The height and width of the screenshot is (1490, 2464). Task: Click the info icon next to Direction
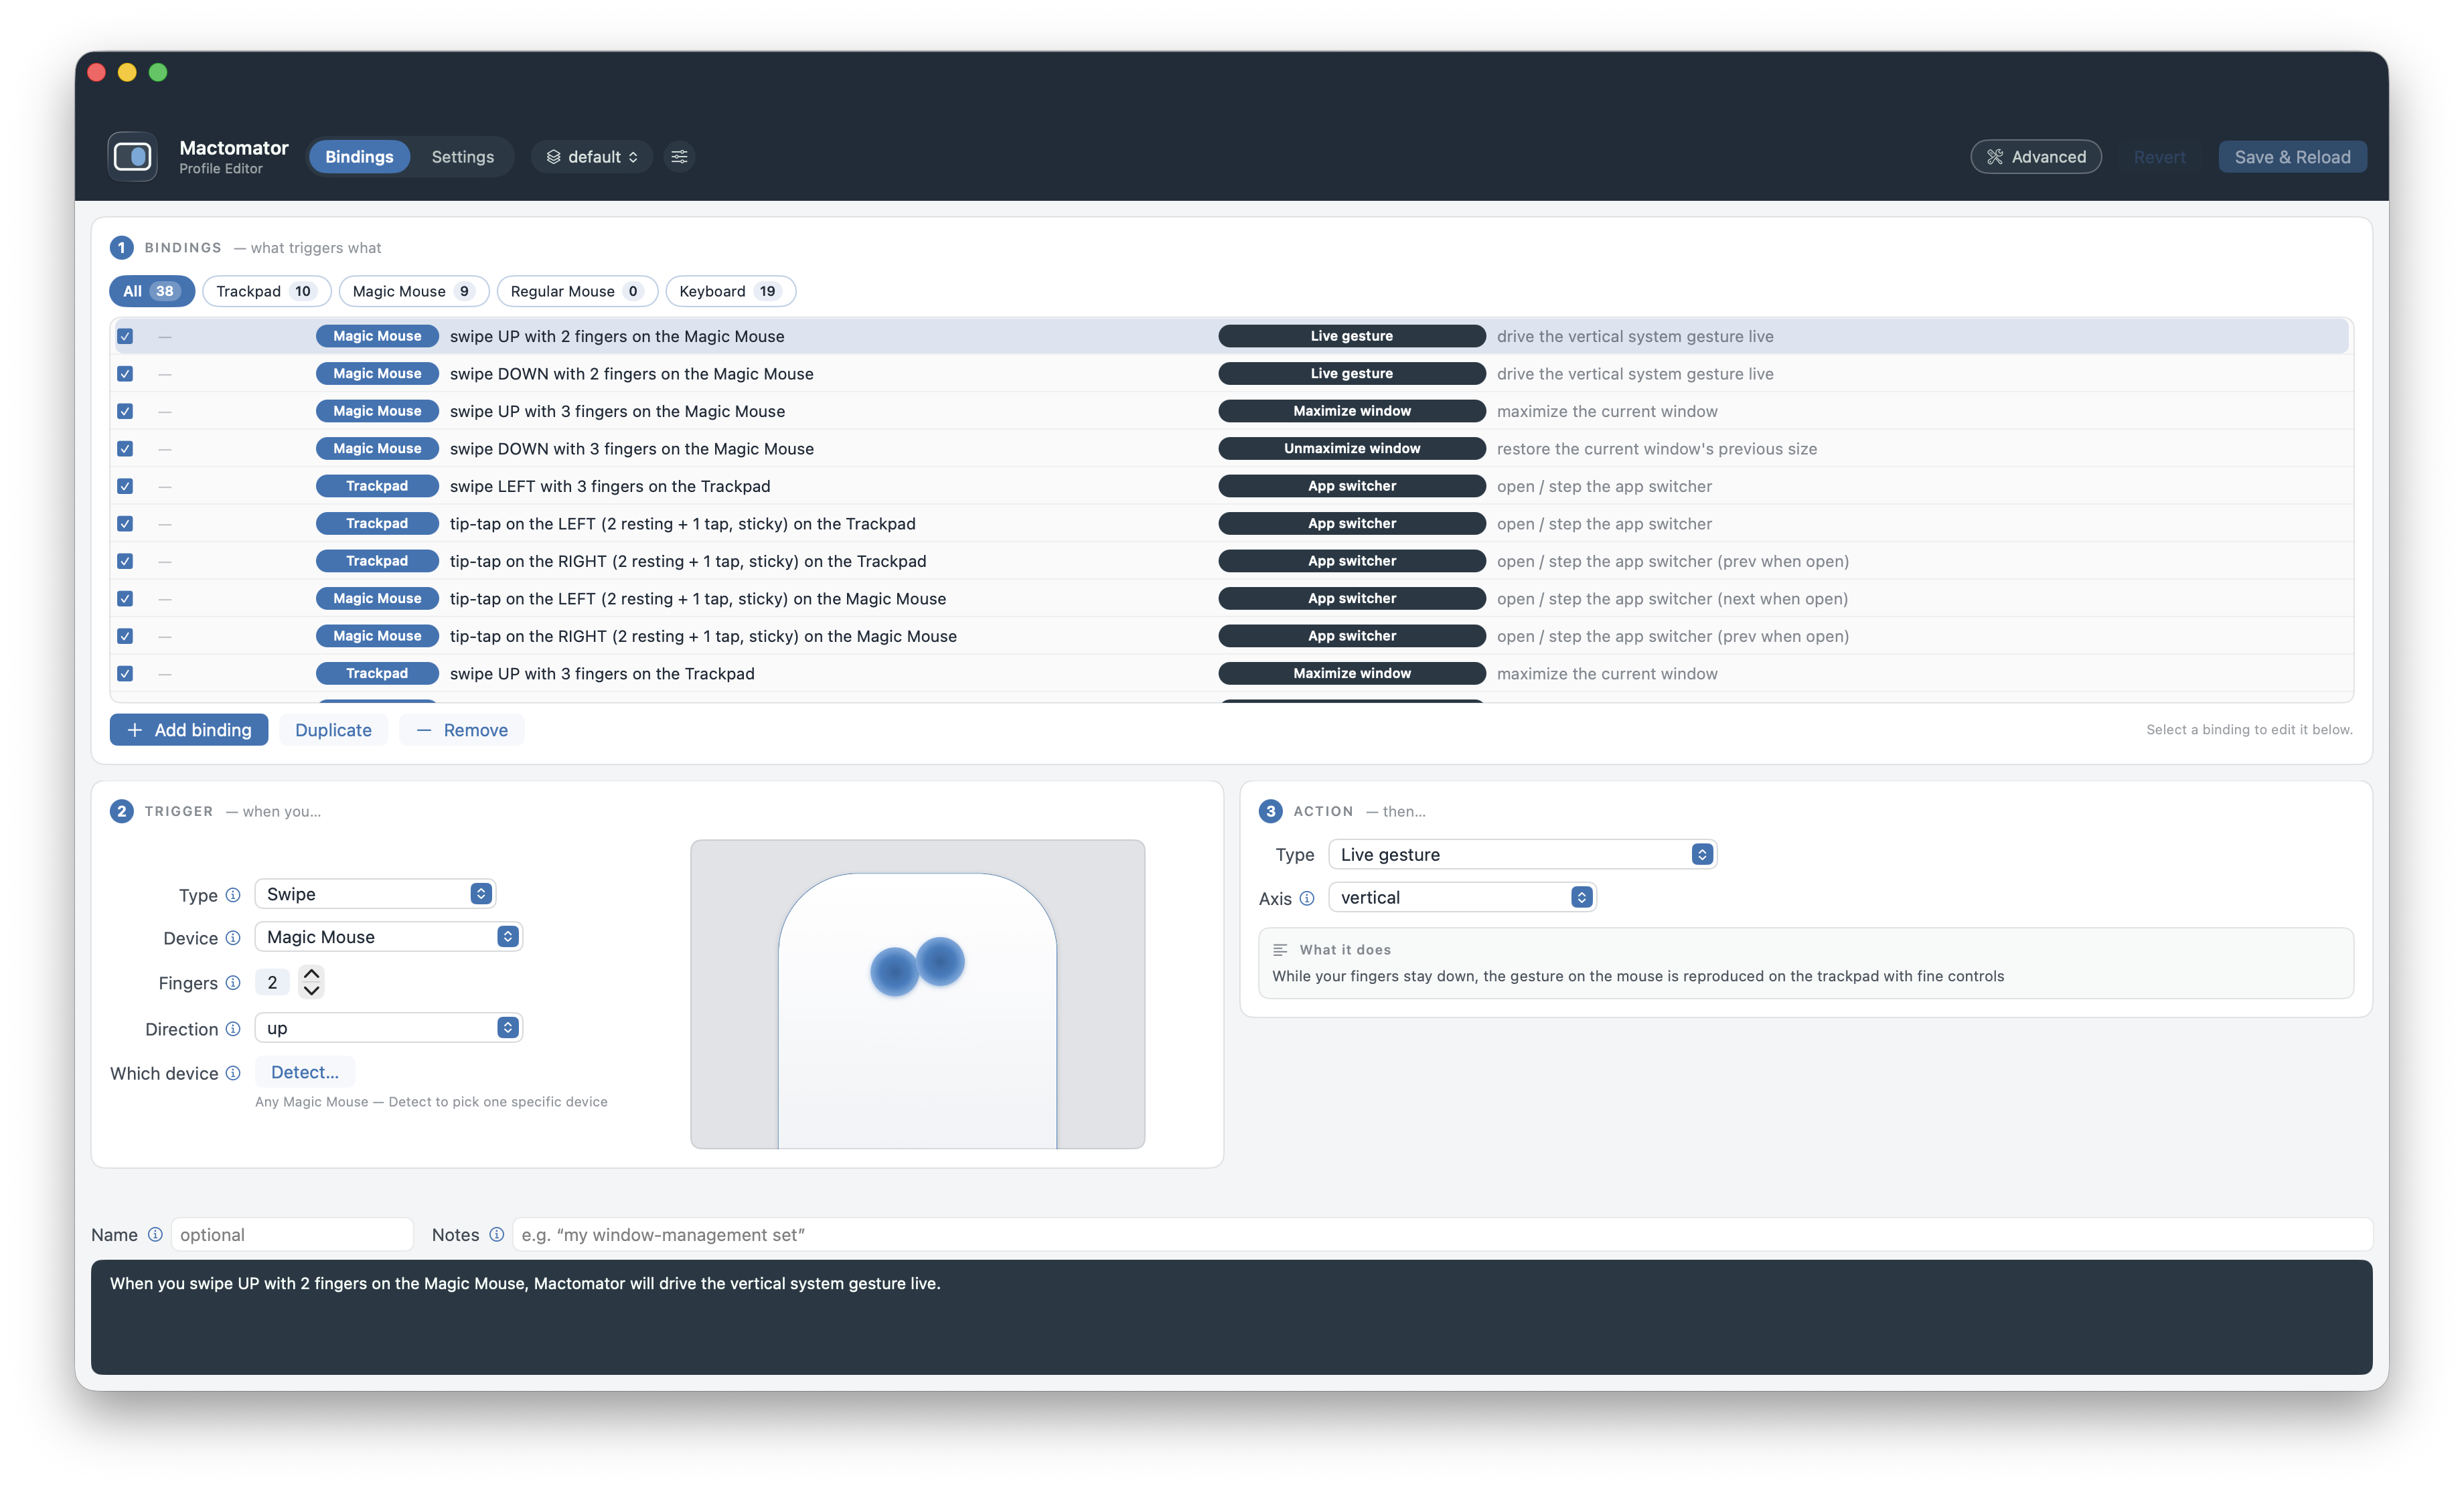point(233,1029)
